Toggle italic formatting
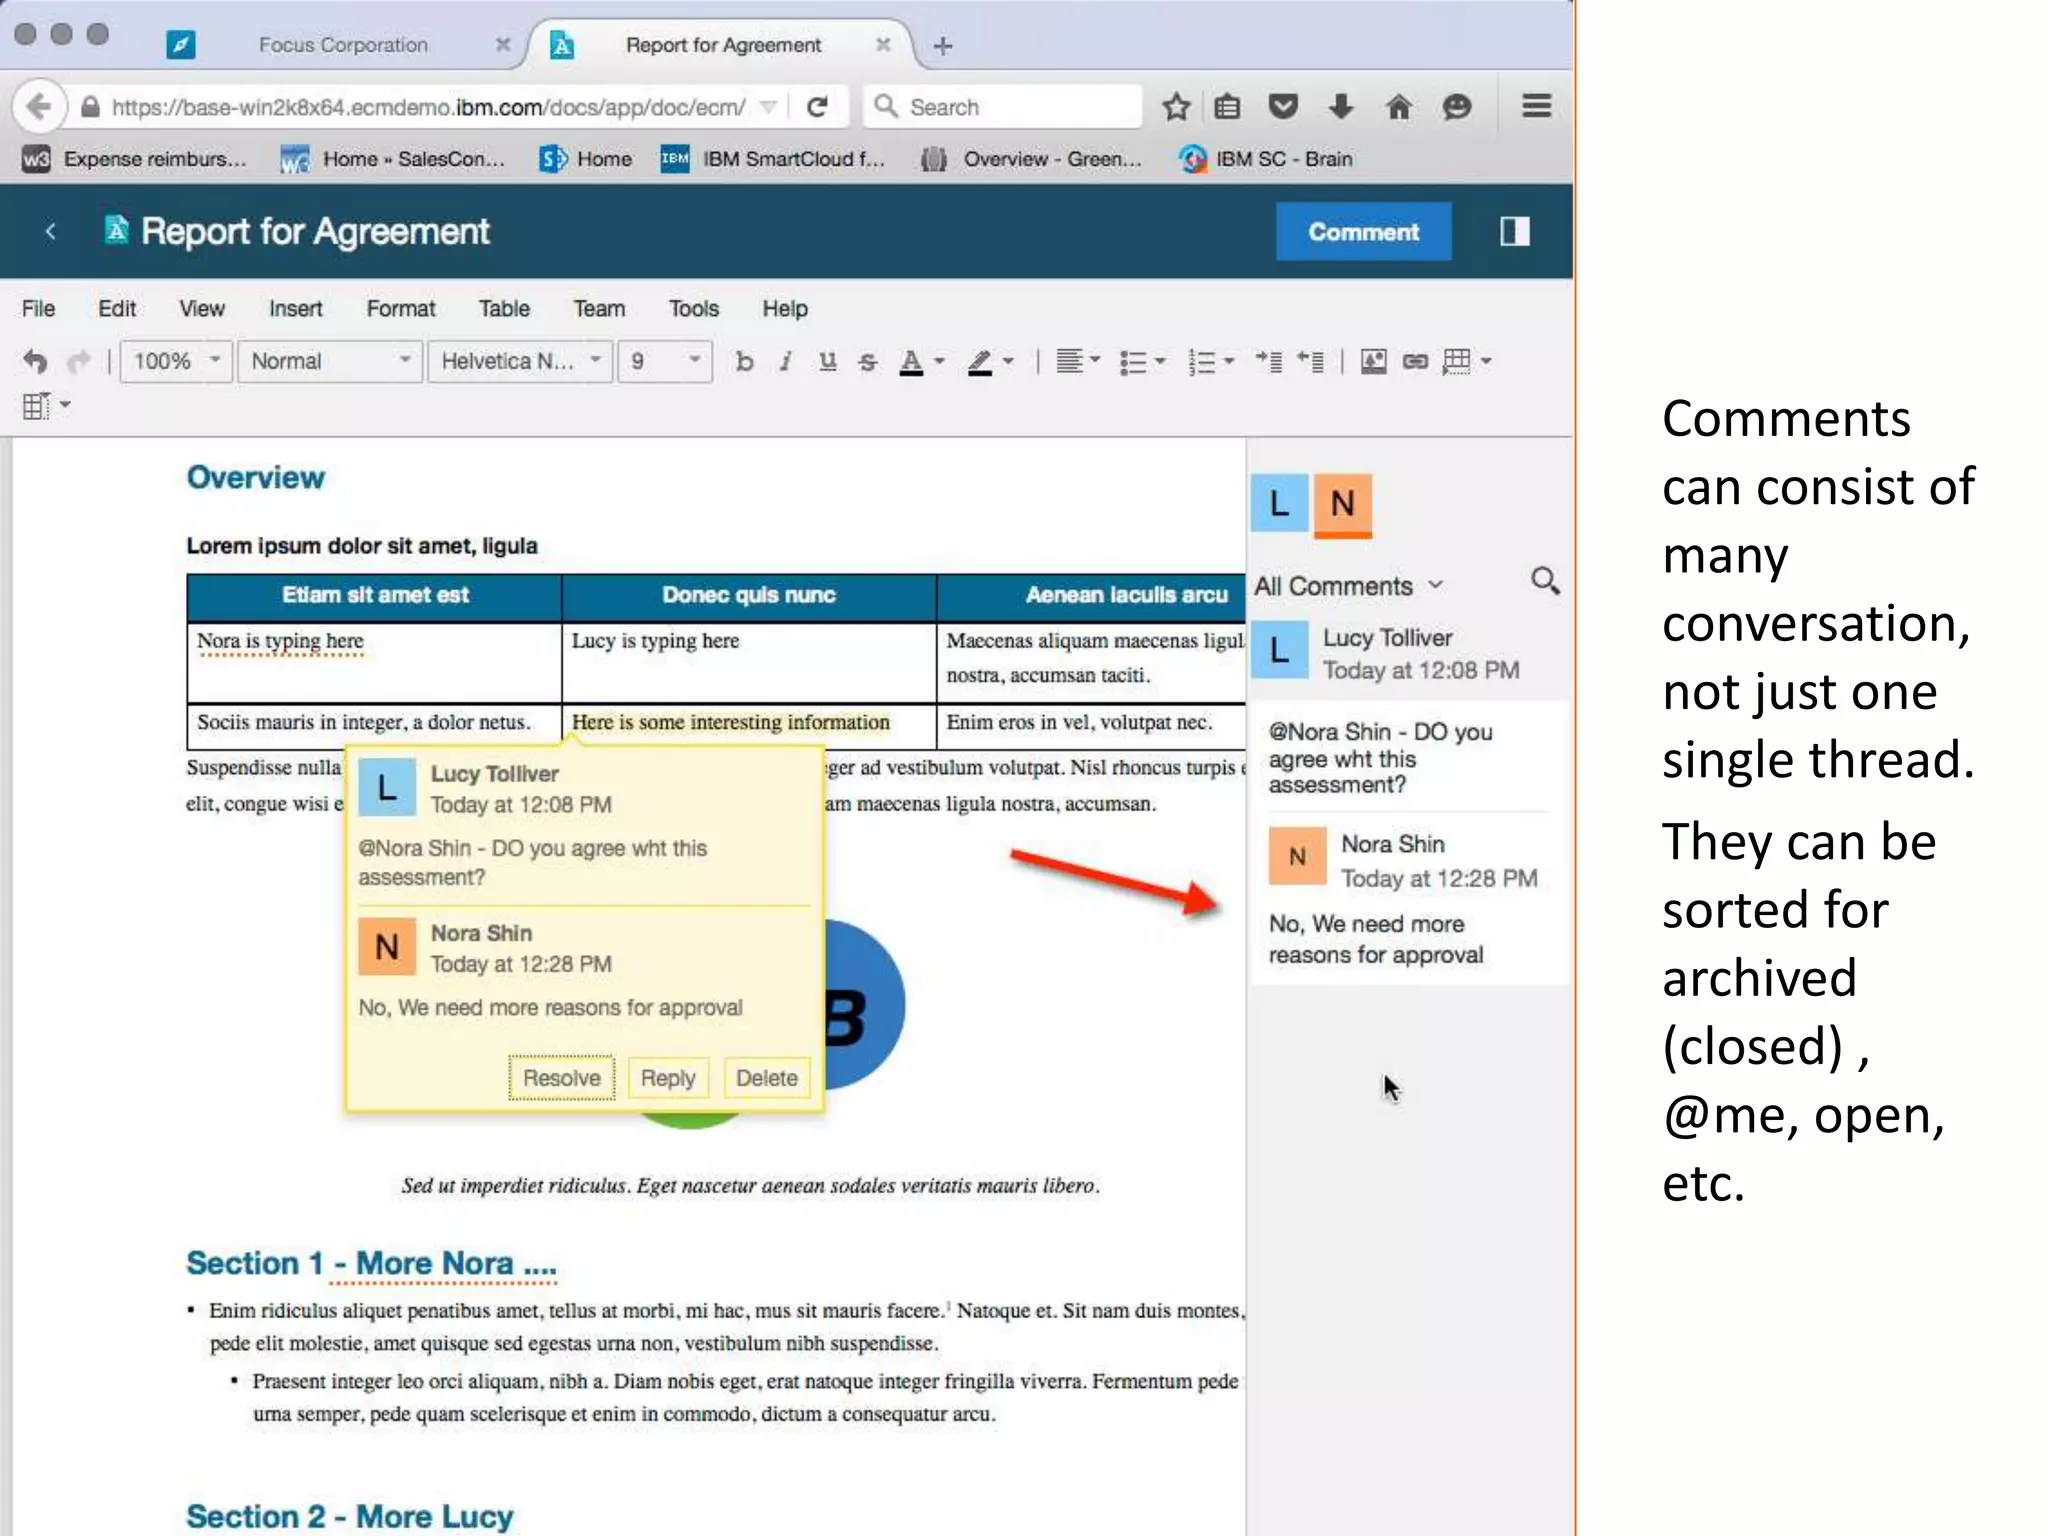 point(786,361)
